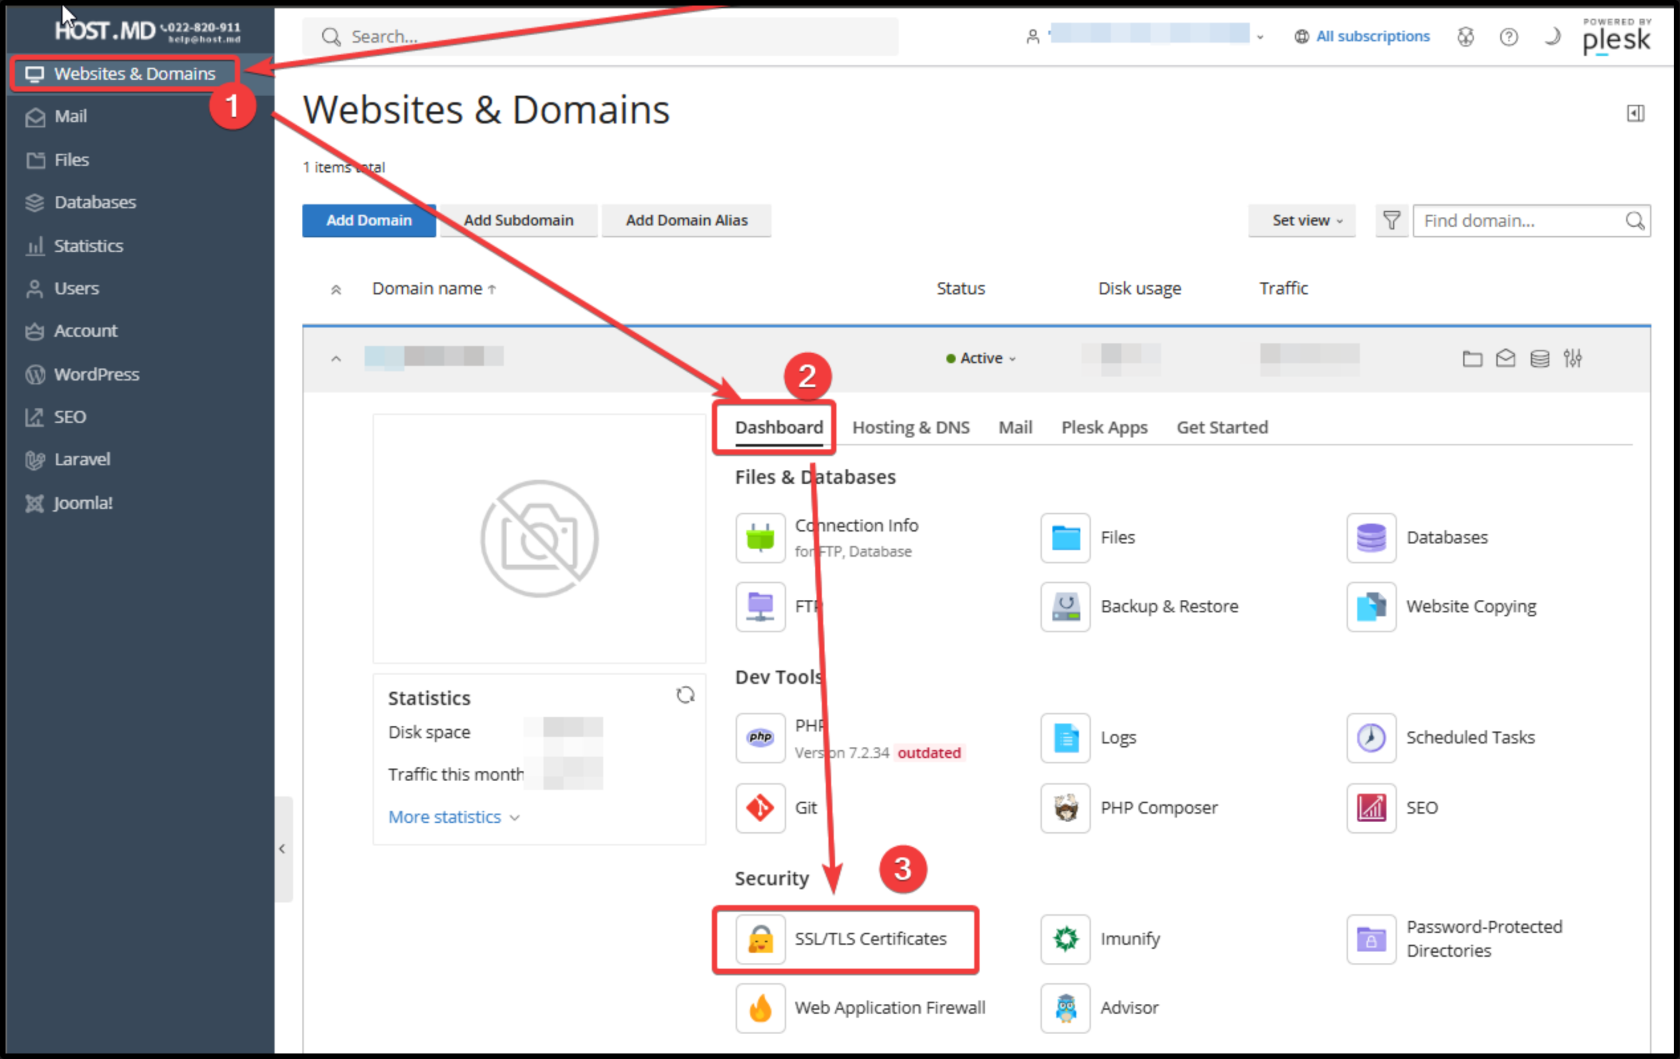The height and width of the screenshot is (1059, 1680).
Task: Open the Set view dropdown
Action: (1302, 220)
